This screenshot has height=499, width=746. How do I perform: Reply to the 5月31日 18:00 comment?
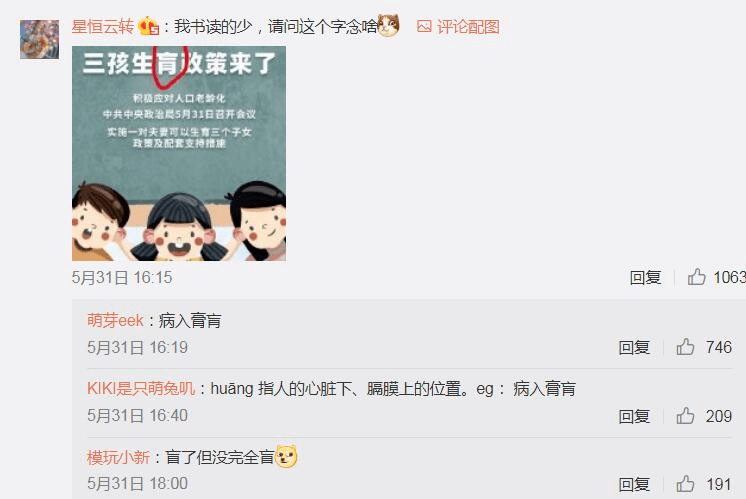(634, 485)
